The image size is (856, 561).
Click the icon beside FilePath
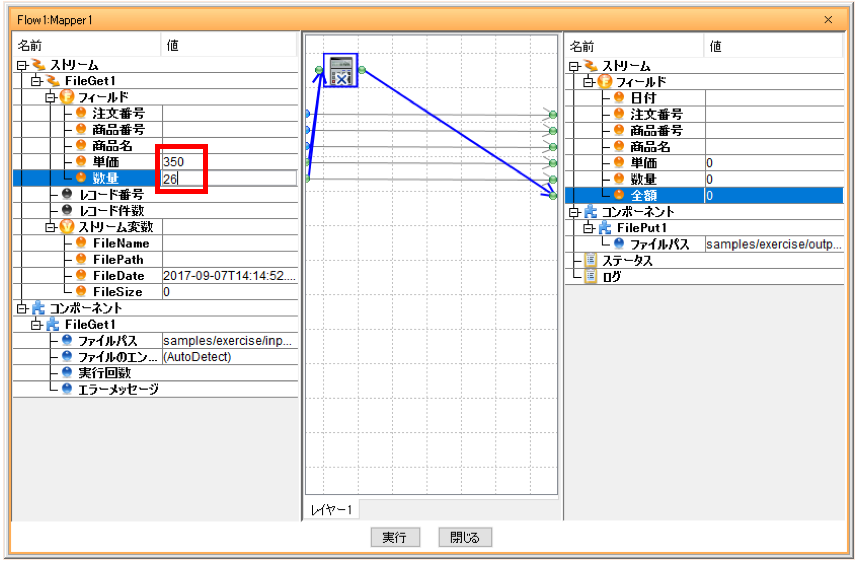coord(81,259)
